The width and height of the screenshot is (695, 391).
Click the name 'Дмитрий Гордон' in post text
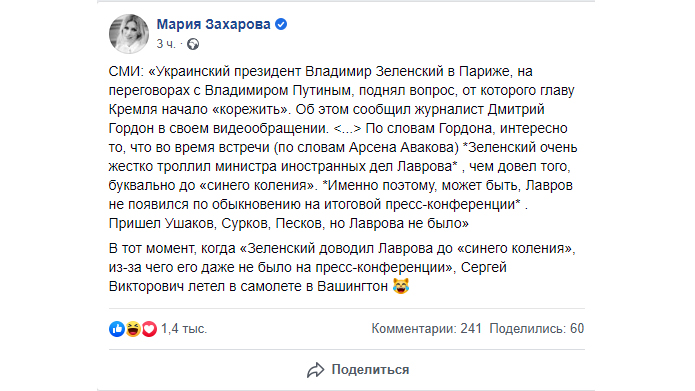coord(516,109)
